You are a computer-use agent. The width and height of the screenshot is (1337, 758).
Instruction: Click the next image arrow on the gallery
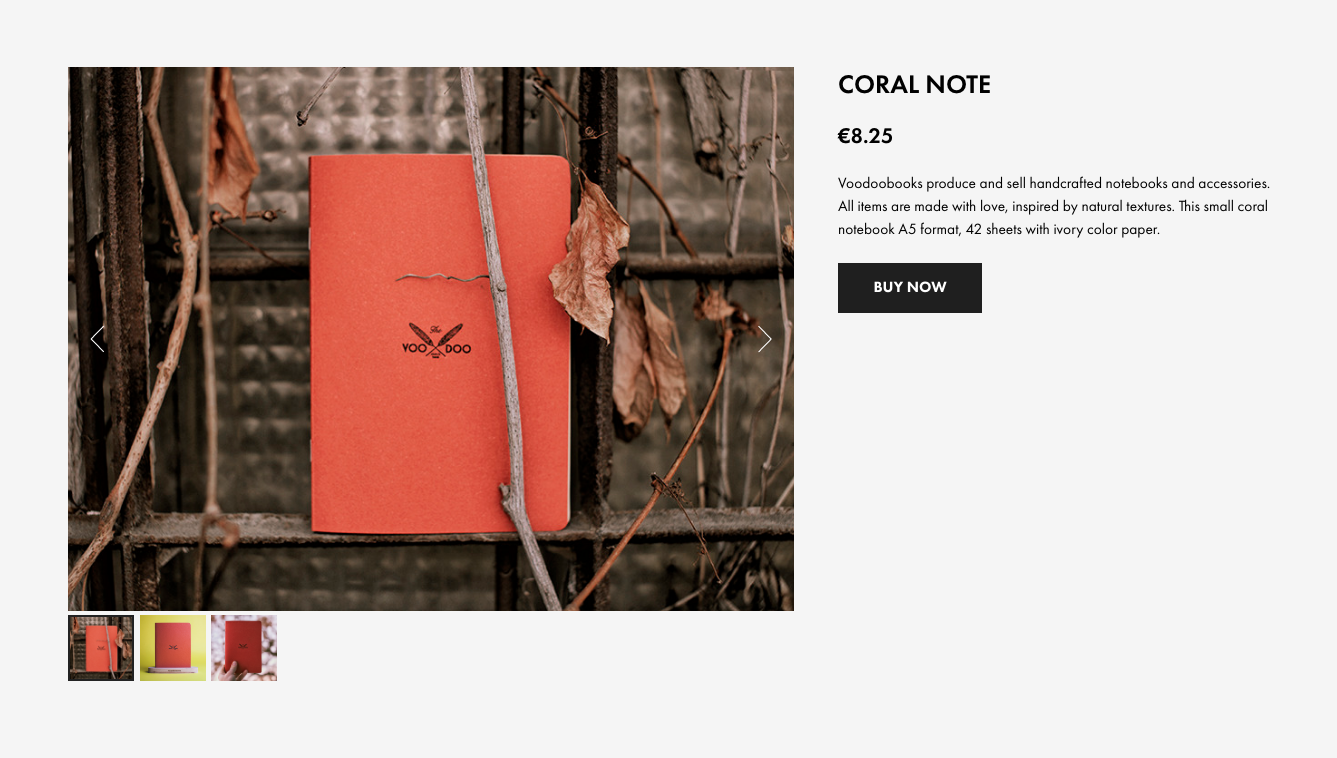click(765, 339)
